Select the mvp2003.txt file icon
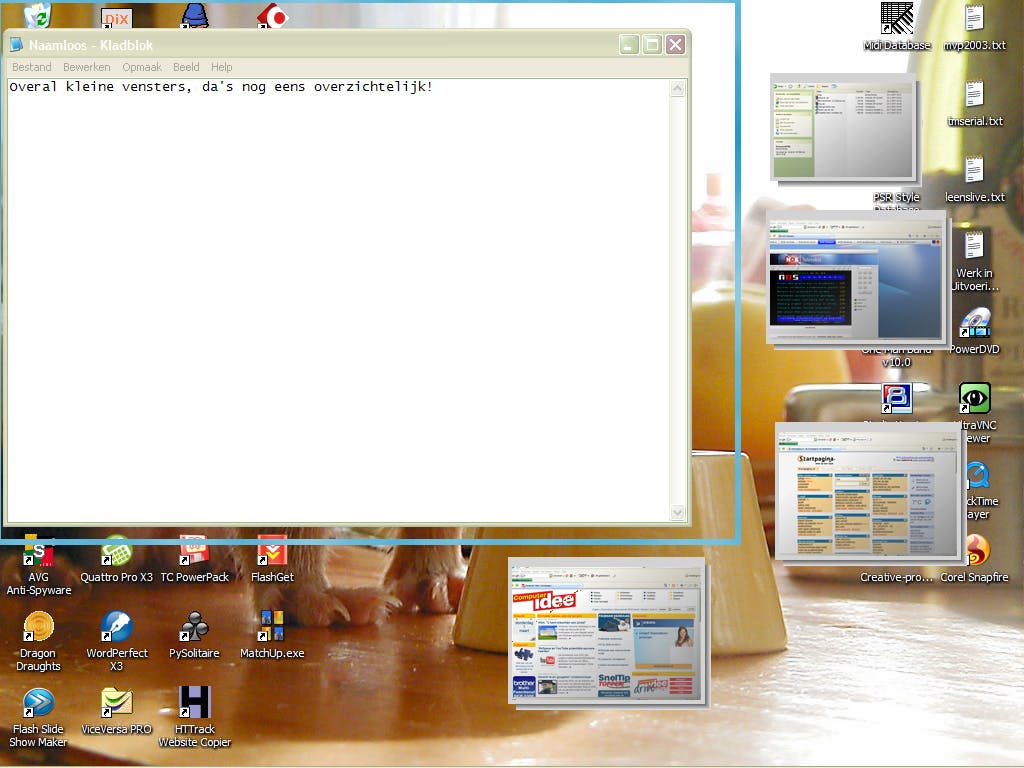 974,26
